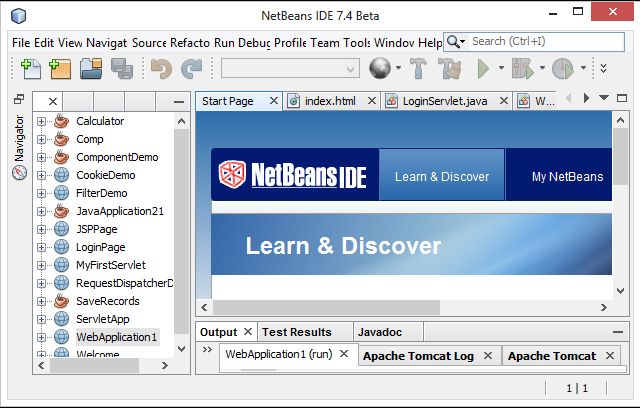The width and height of the screenshot is (640, 408).
Task: Switch to the LoginServlet.java tab
Action: click(445, 101)
